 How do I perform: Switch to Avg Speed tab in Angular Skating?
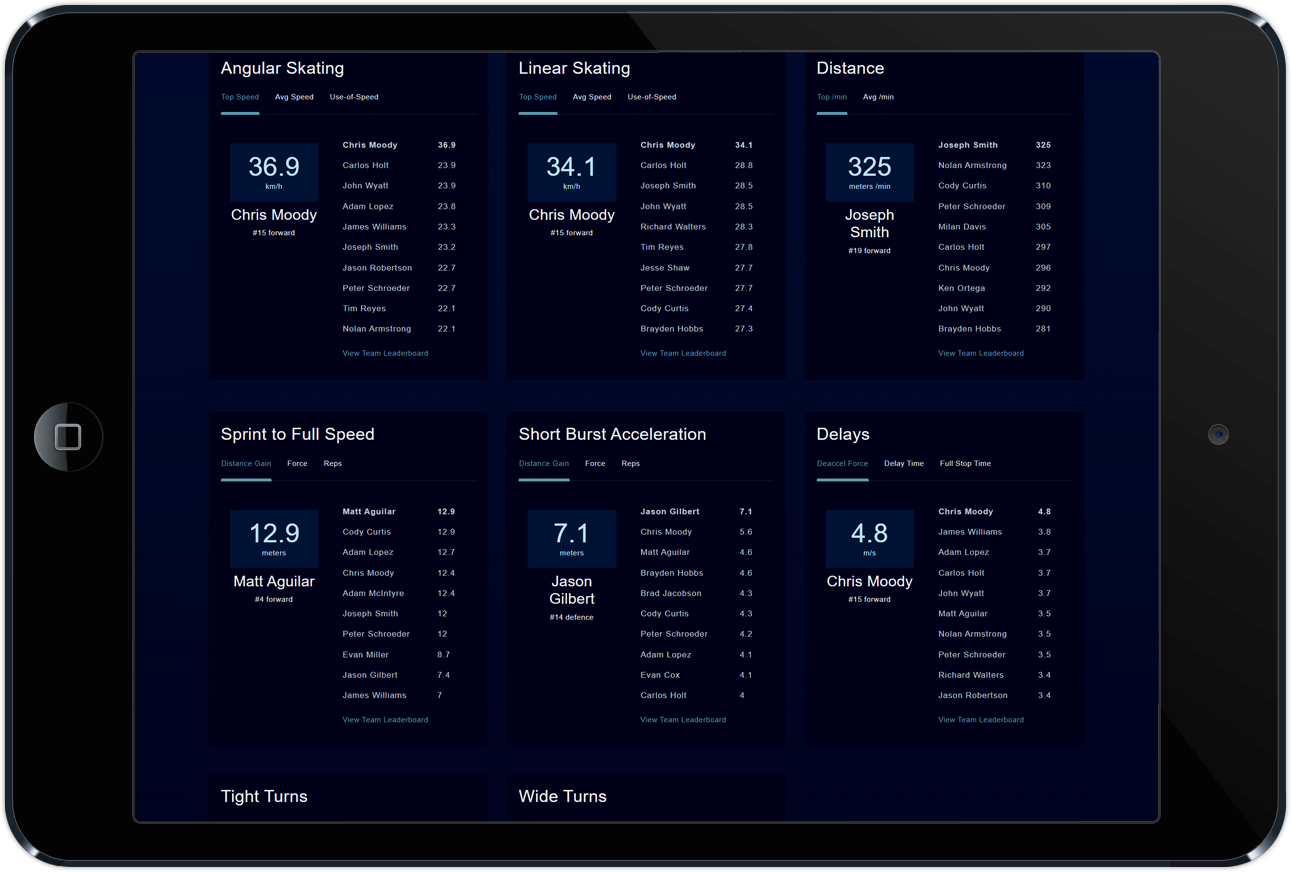(293, 96)
